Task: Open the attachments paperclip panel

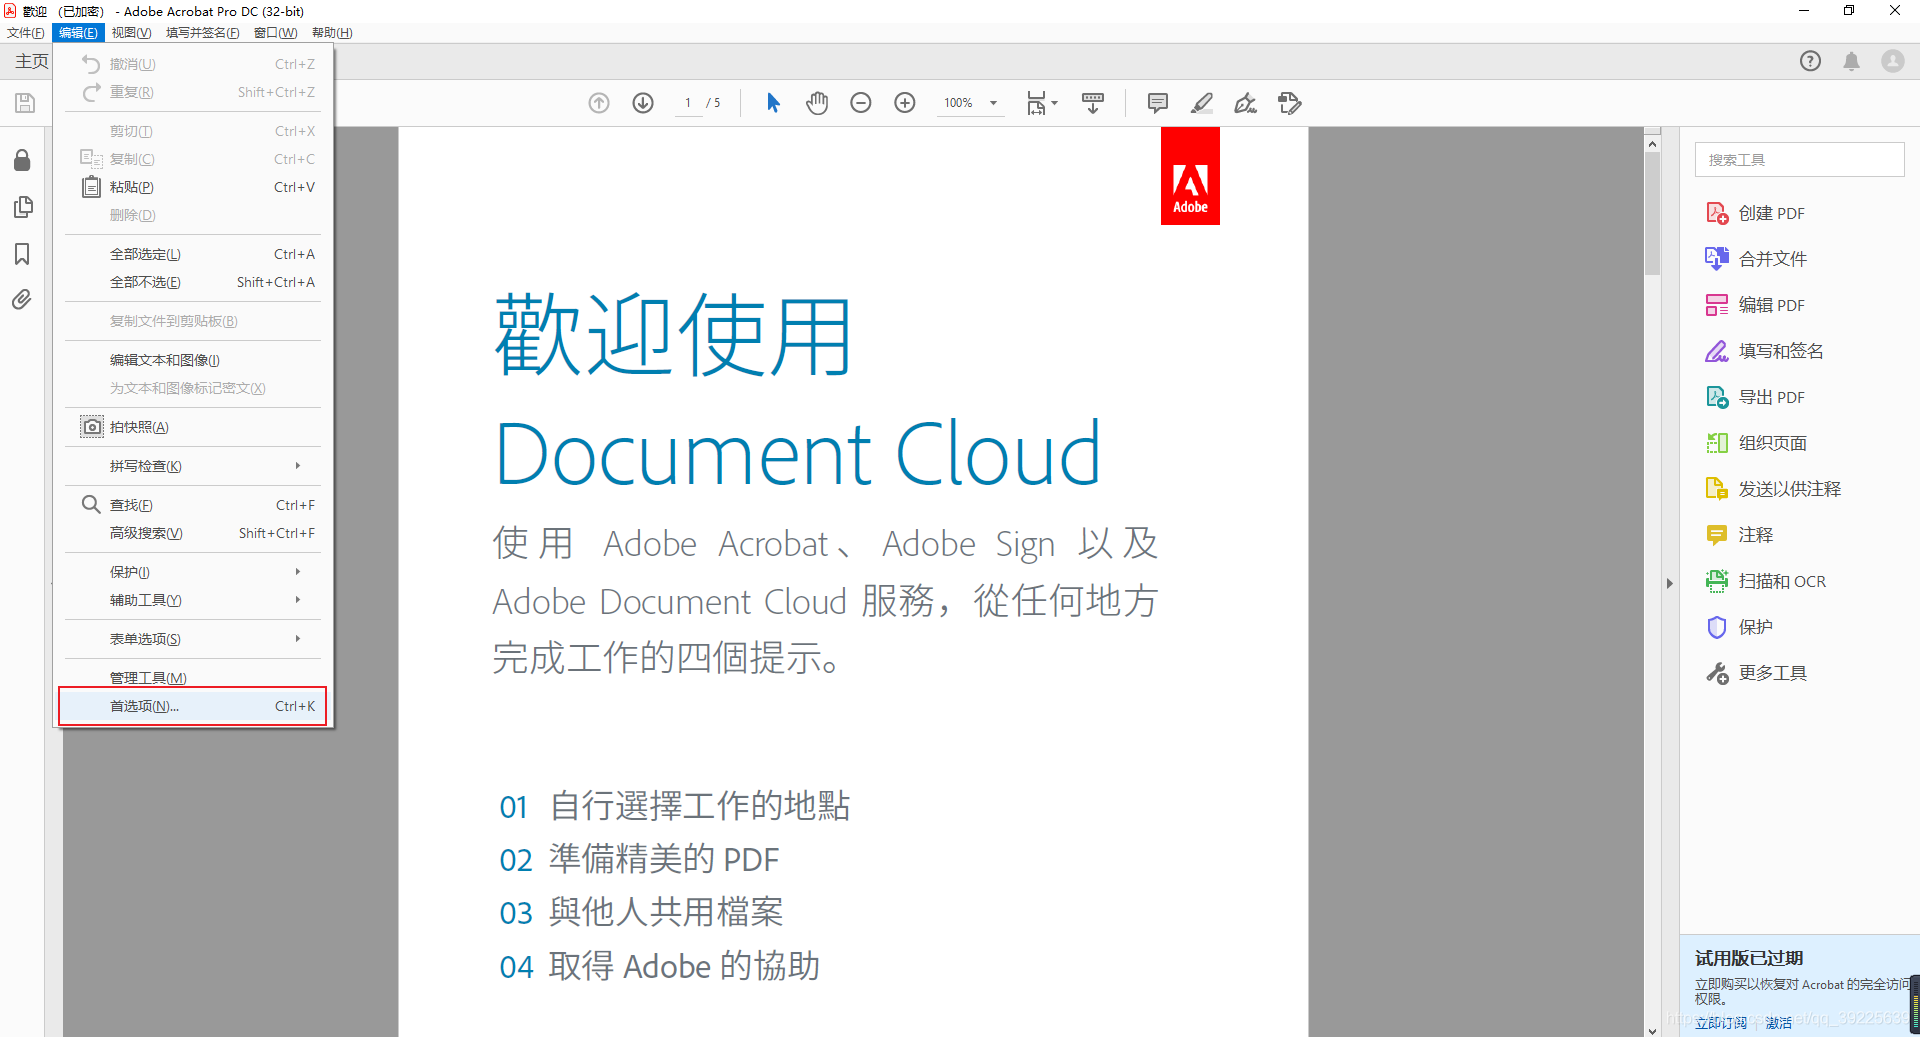Action: (x=22, y=300)
